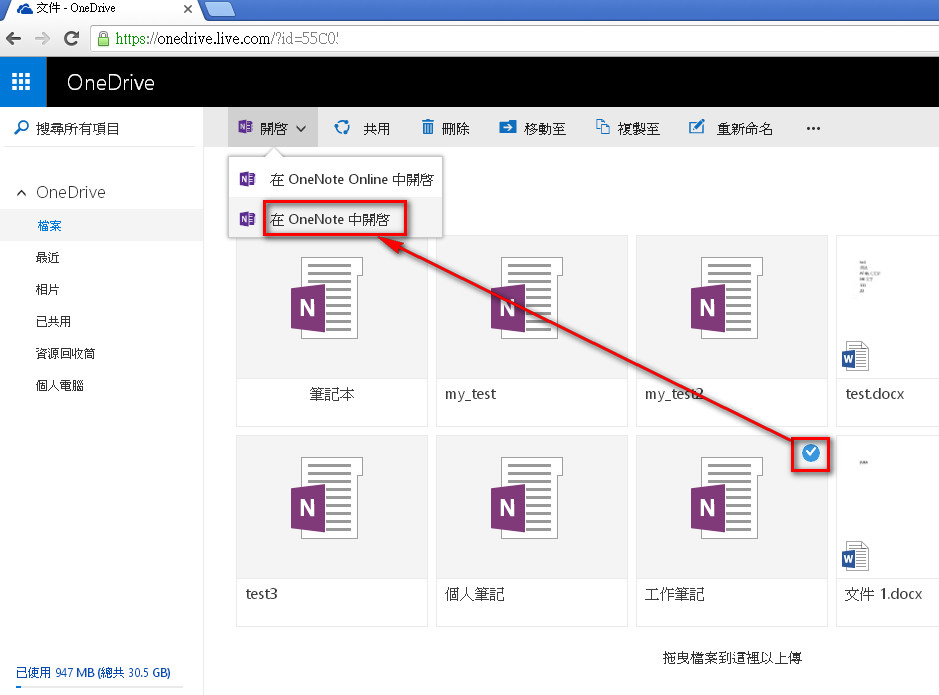Viewport: 939px width, 695px height.
Task: Open 個人電腦 in the sidebar
Action: point(59,386)
